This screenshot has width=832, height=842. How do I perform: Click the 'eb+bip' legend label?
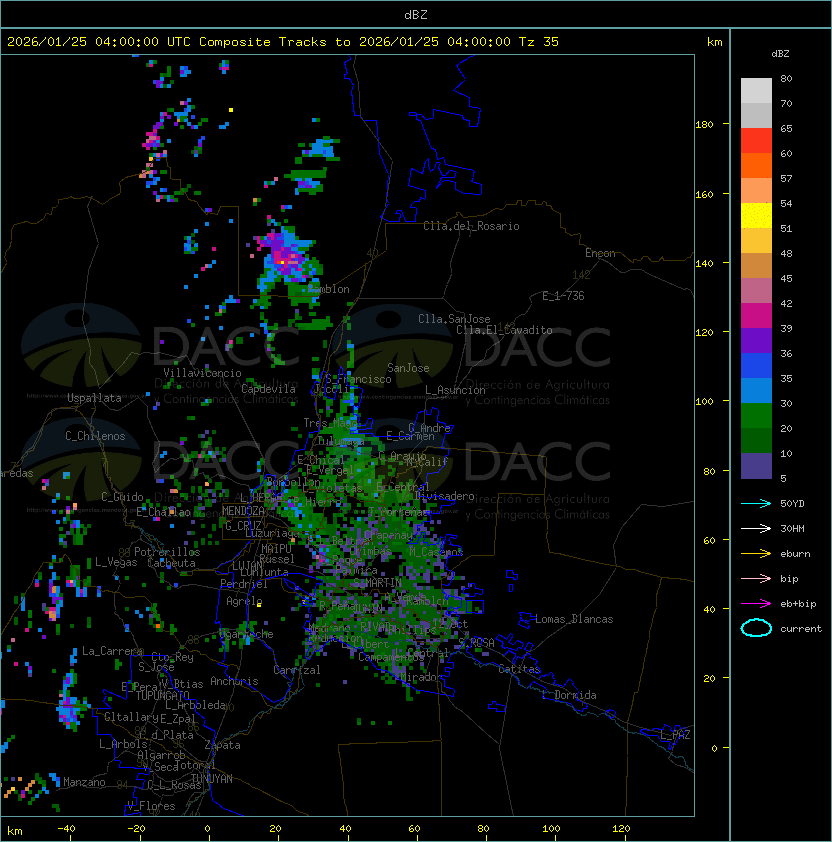point(798,604)
